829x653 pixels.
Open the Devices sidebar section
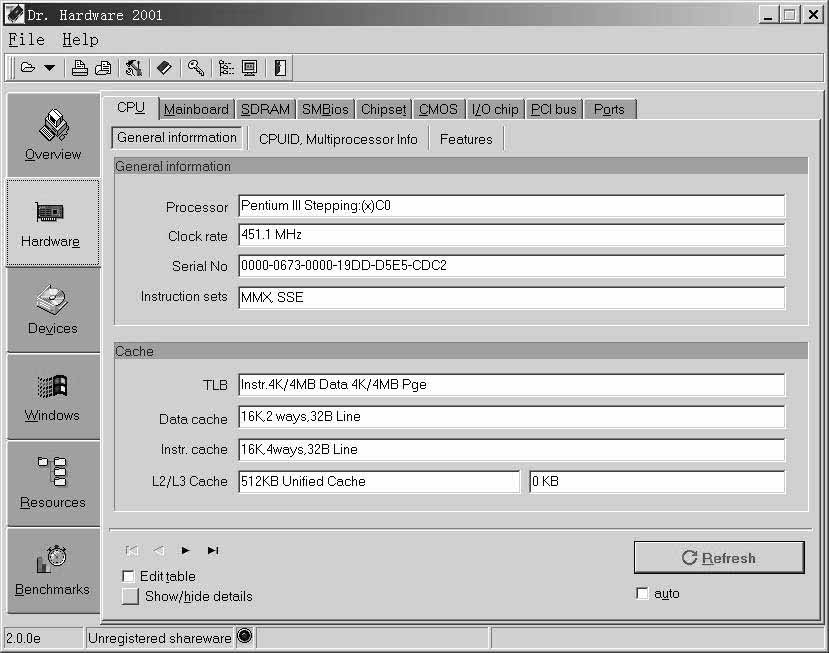pos(53,310)
